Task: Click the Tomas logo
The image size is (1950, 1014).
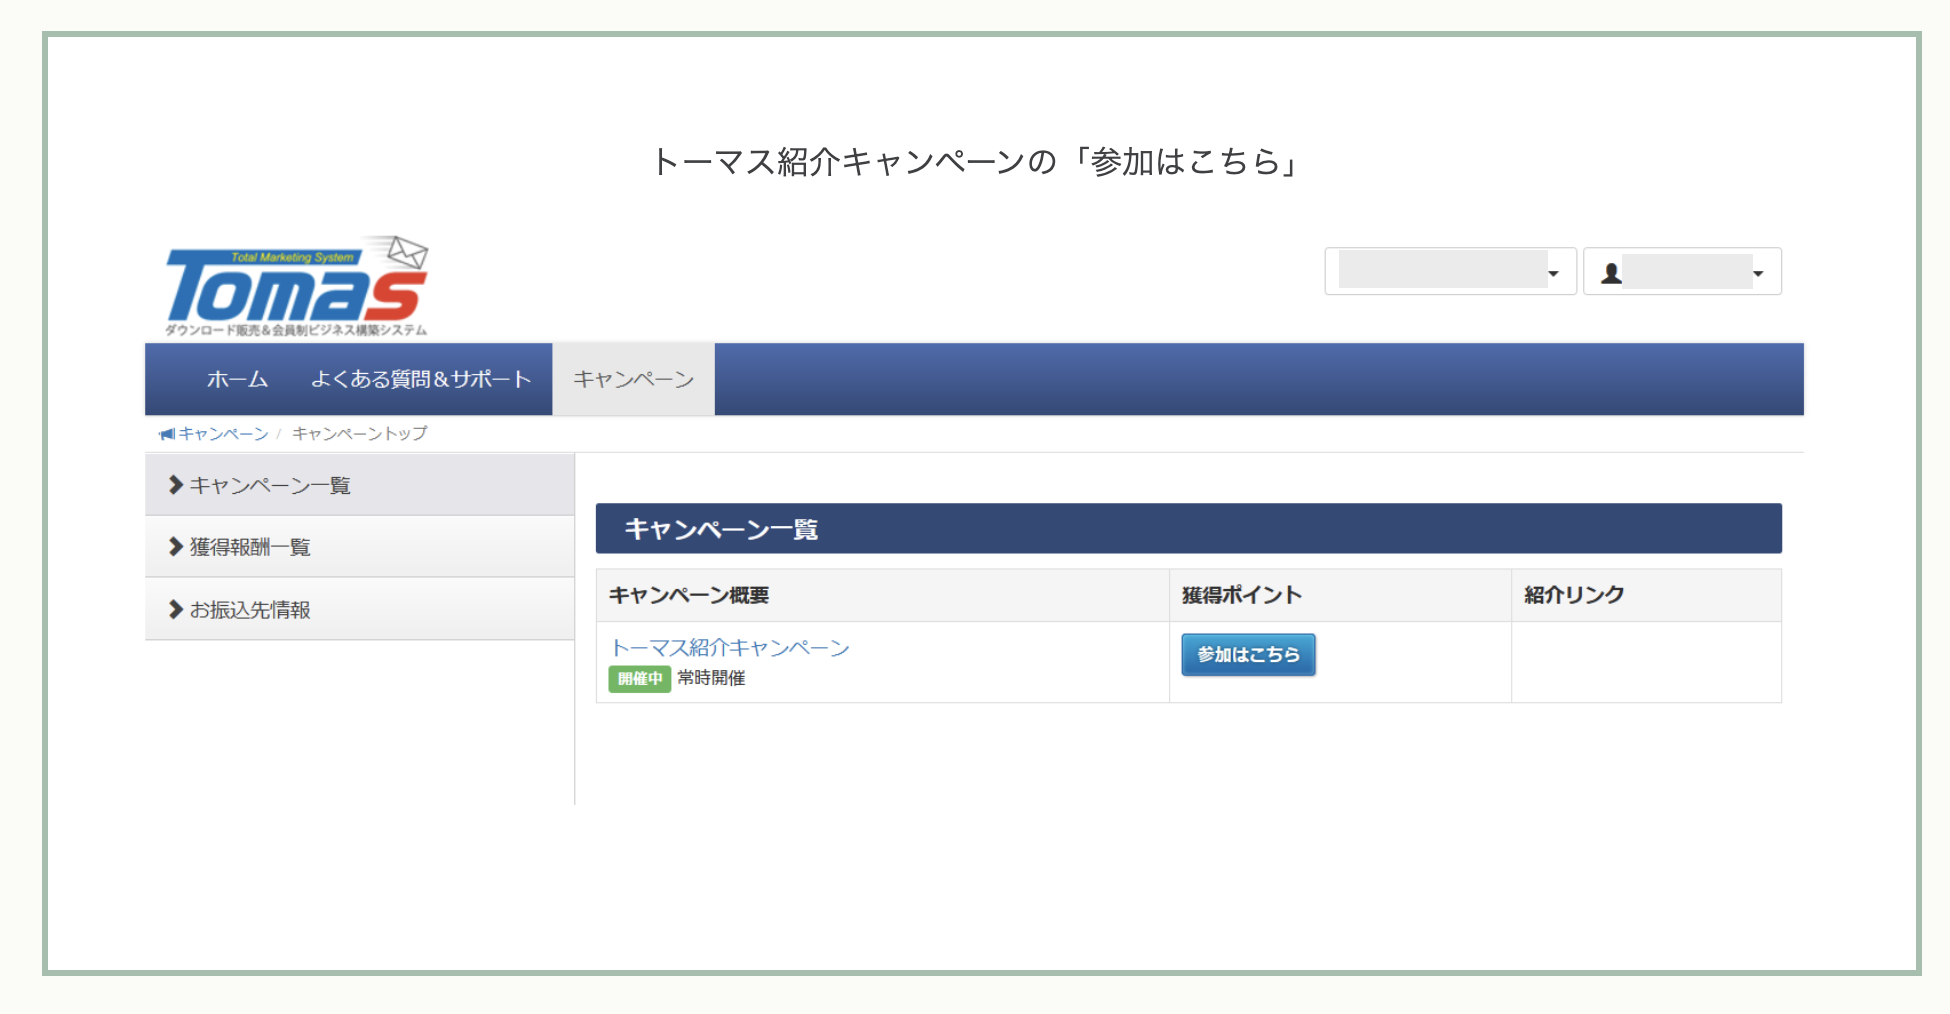Action: pyautogui.click(x=296, y=287)
